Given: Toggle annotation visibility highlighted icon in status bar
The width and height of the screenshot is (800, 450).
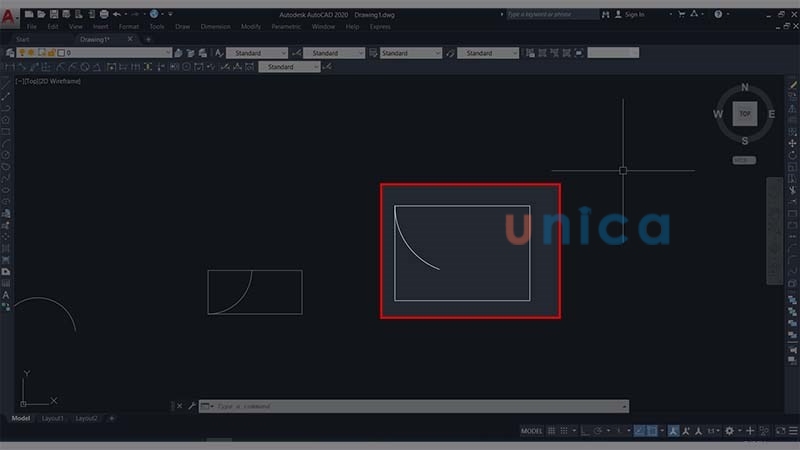Looking at the screenshot, I should point(673,431).
